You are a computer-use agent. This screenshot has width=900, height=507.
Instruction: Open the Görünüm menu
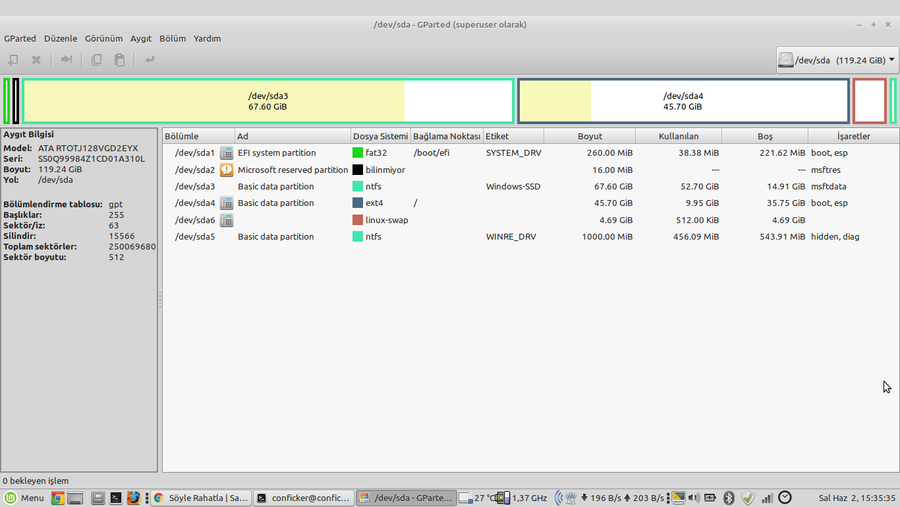point(104,38)
